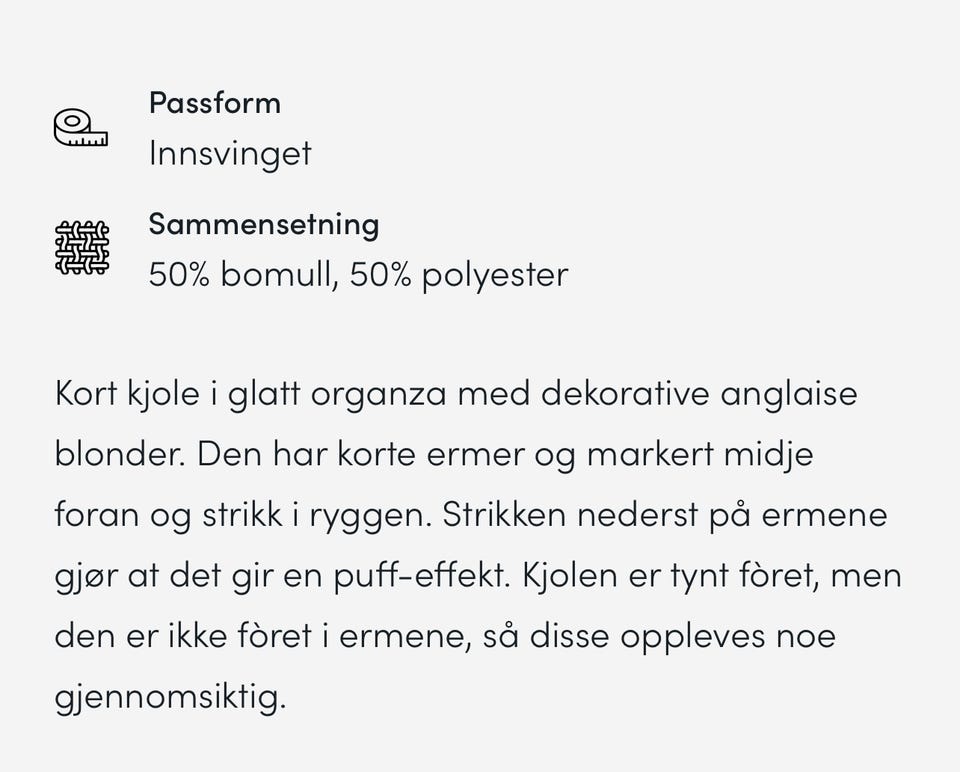Click the 50% bomull text

coord(239,274)
